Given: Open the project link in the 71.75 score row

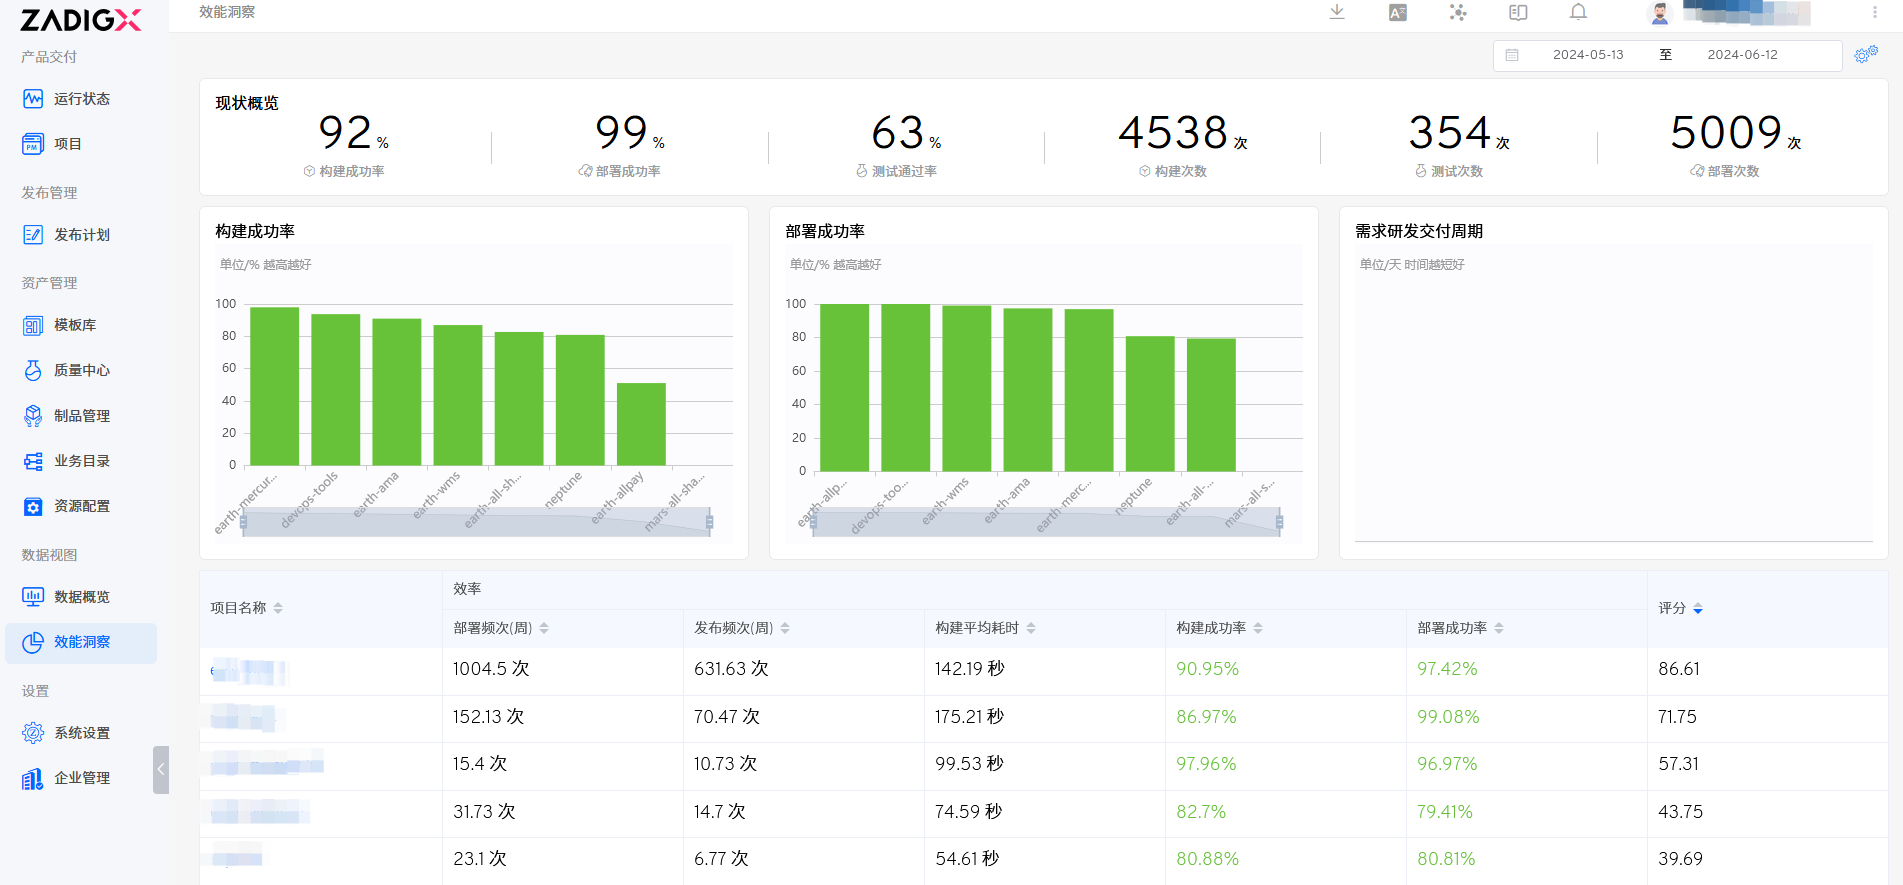Looking at the screenshot, I should click(243, 717).
